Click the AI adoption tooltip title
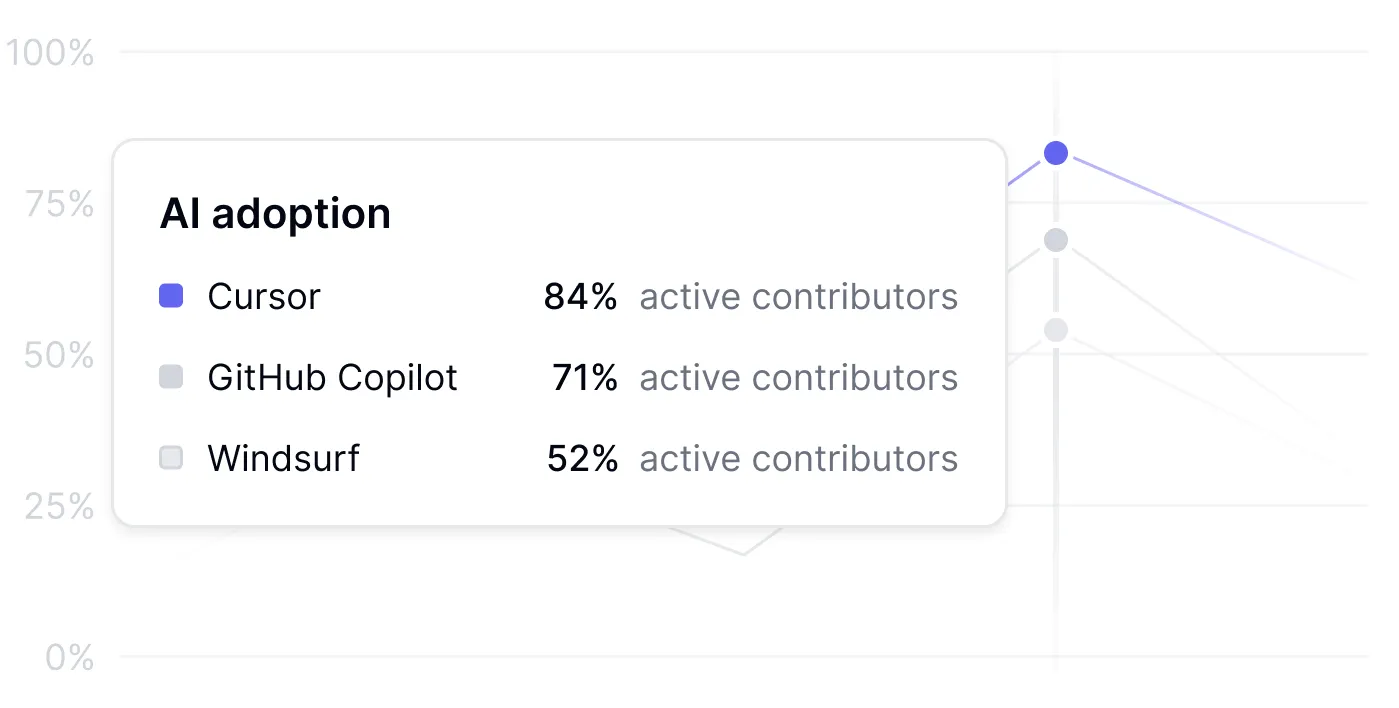 [x=275, y=213]
